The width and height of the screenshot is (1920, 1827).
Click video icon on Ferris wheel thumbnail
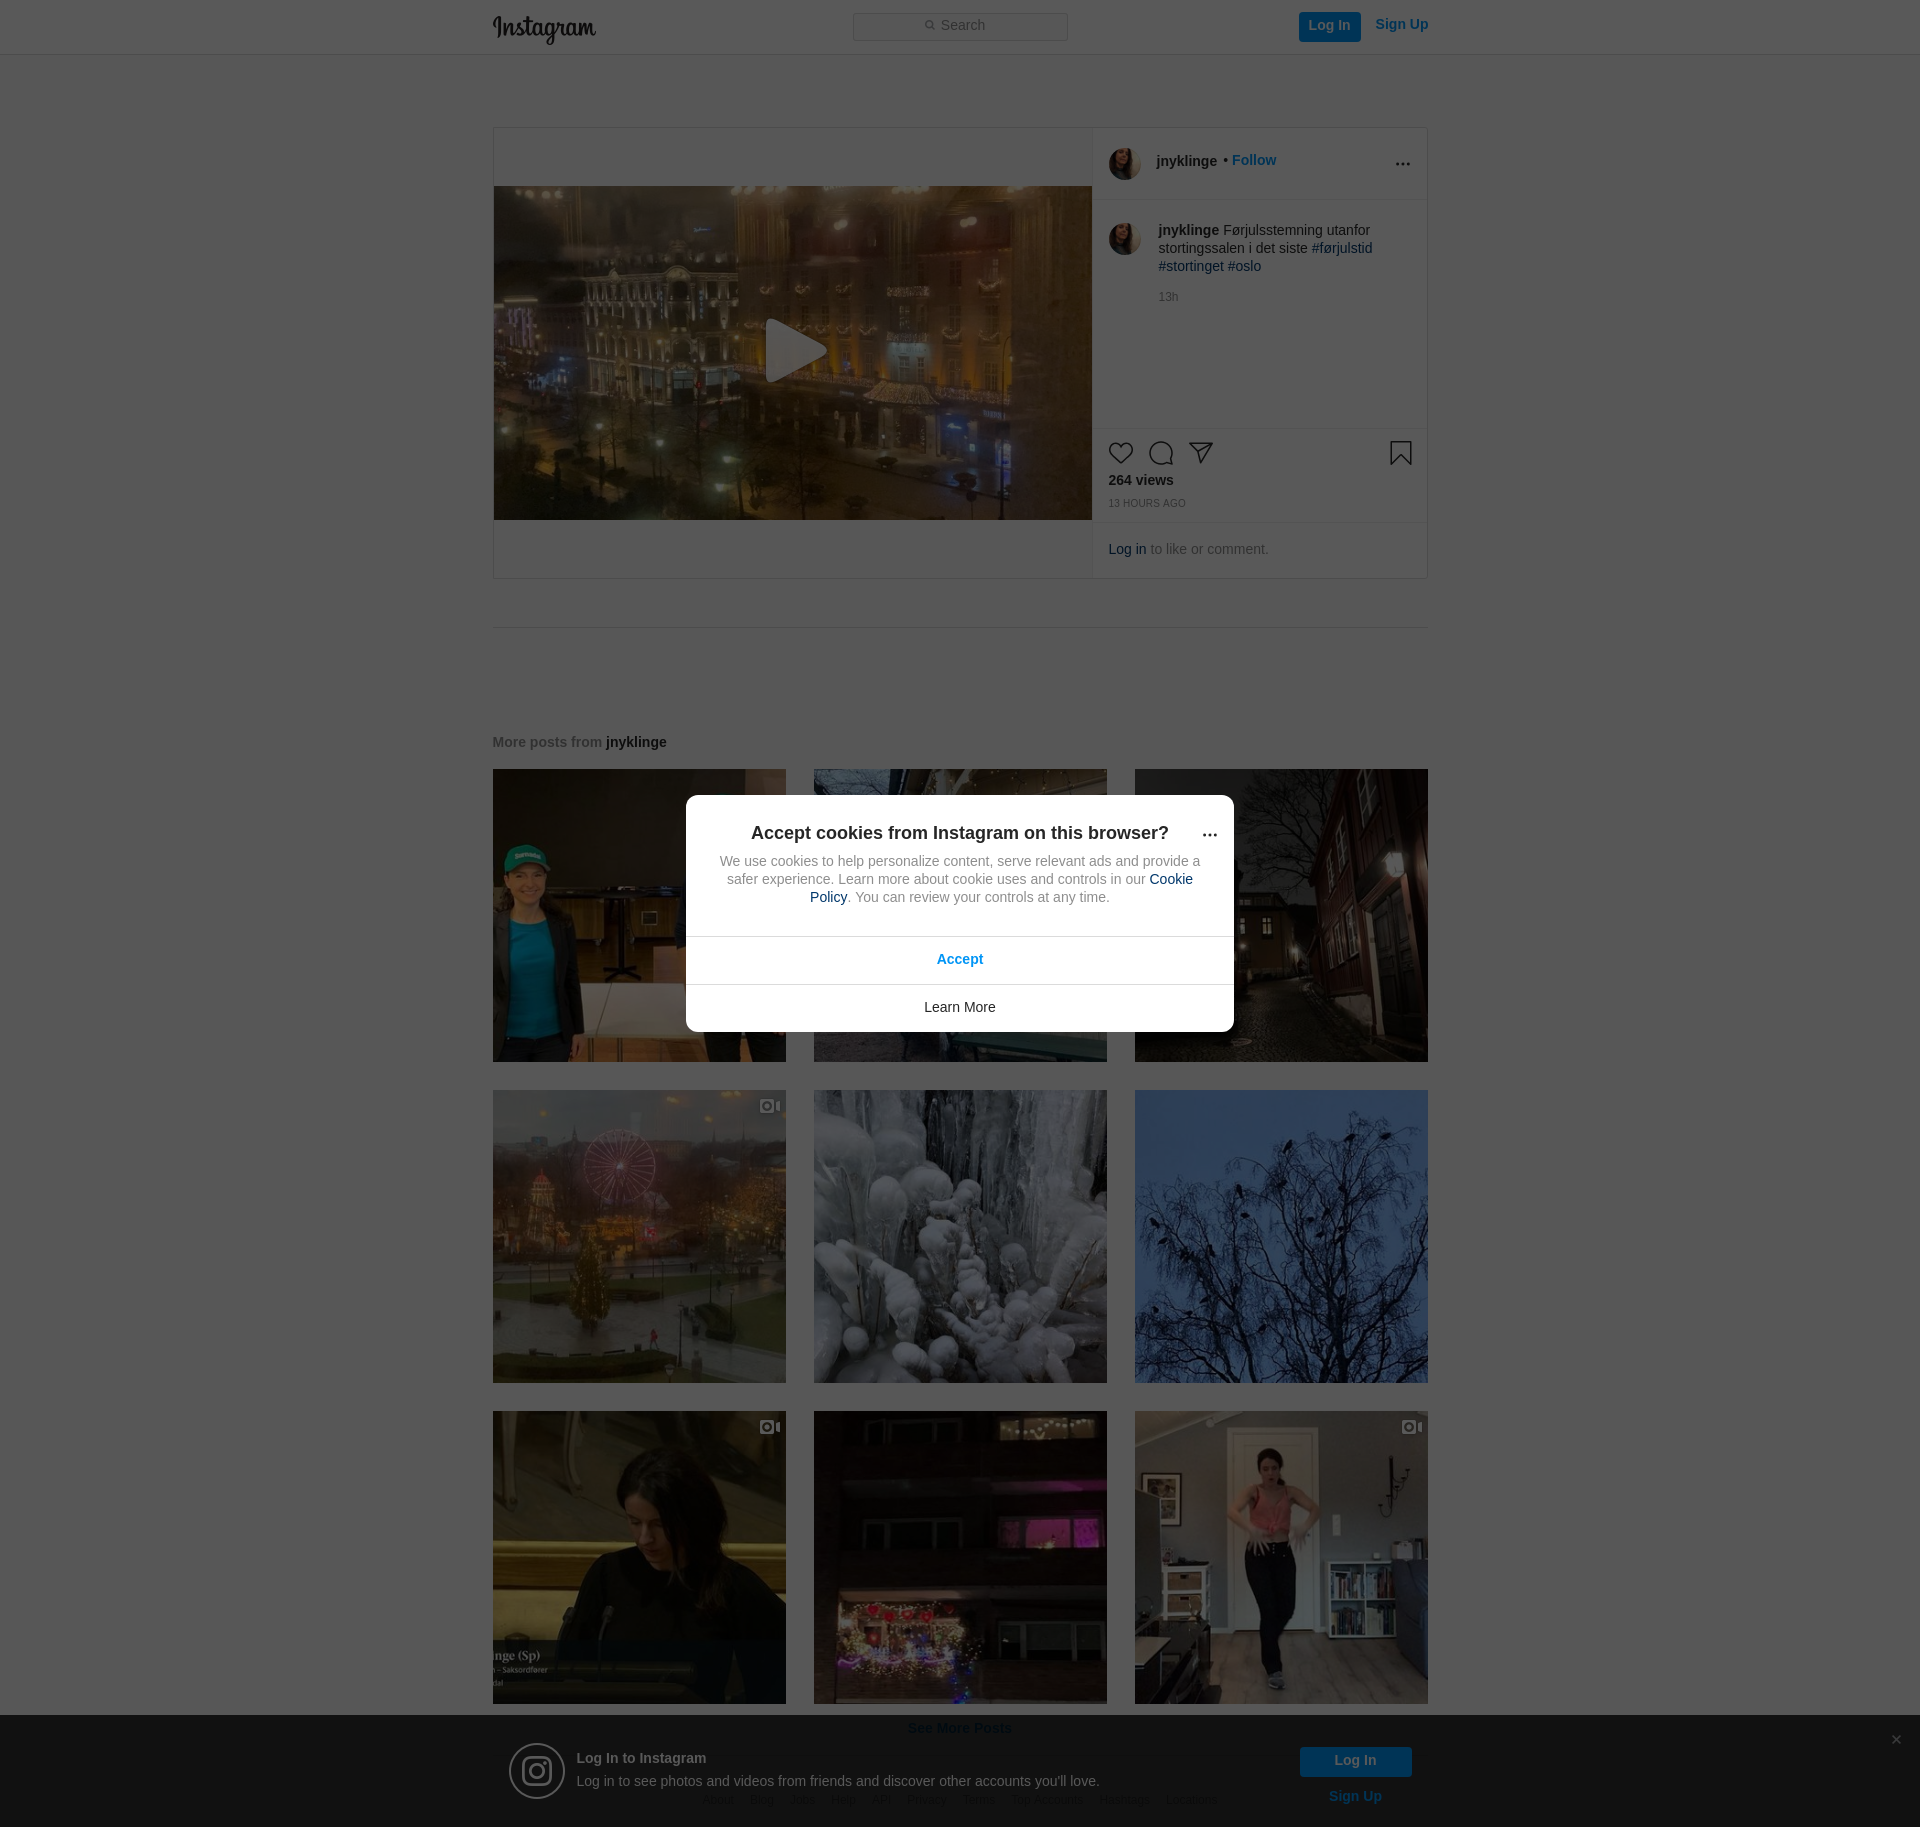770,1106
